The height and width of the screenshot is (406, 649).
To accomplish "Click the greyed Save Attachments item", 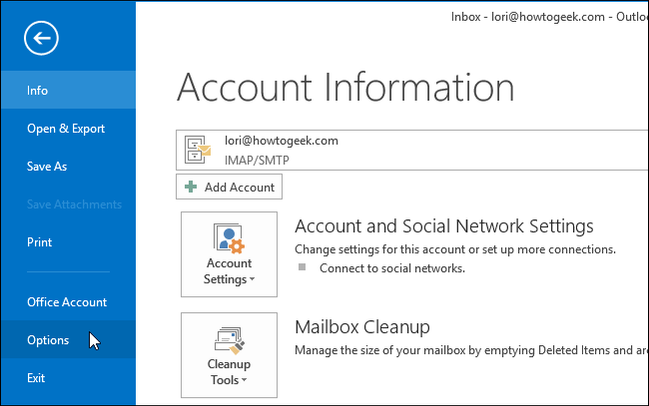I will 68,204.
